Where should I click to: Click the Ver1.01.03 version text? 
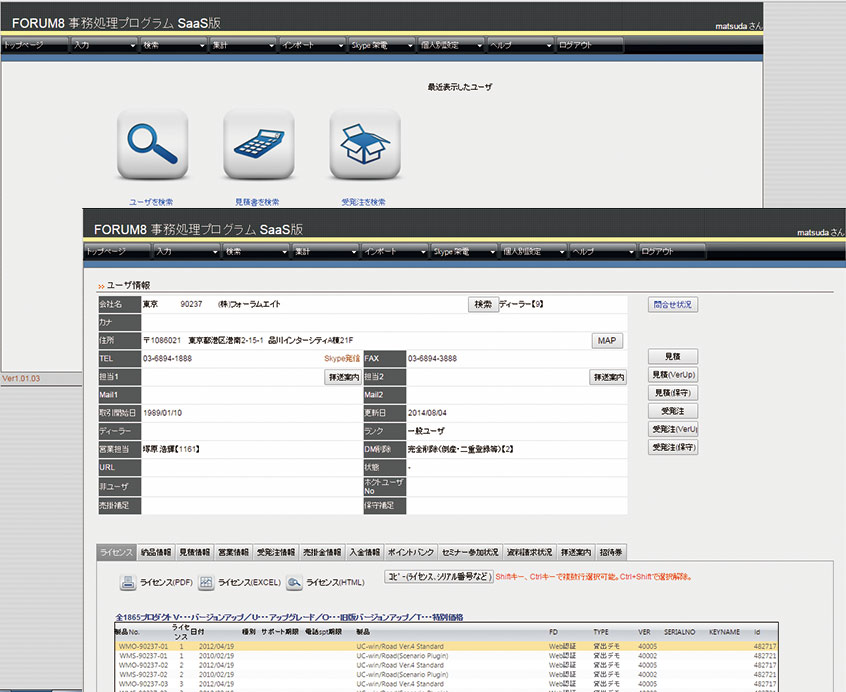[21, 379]
